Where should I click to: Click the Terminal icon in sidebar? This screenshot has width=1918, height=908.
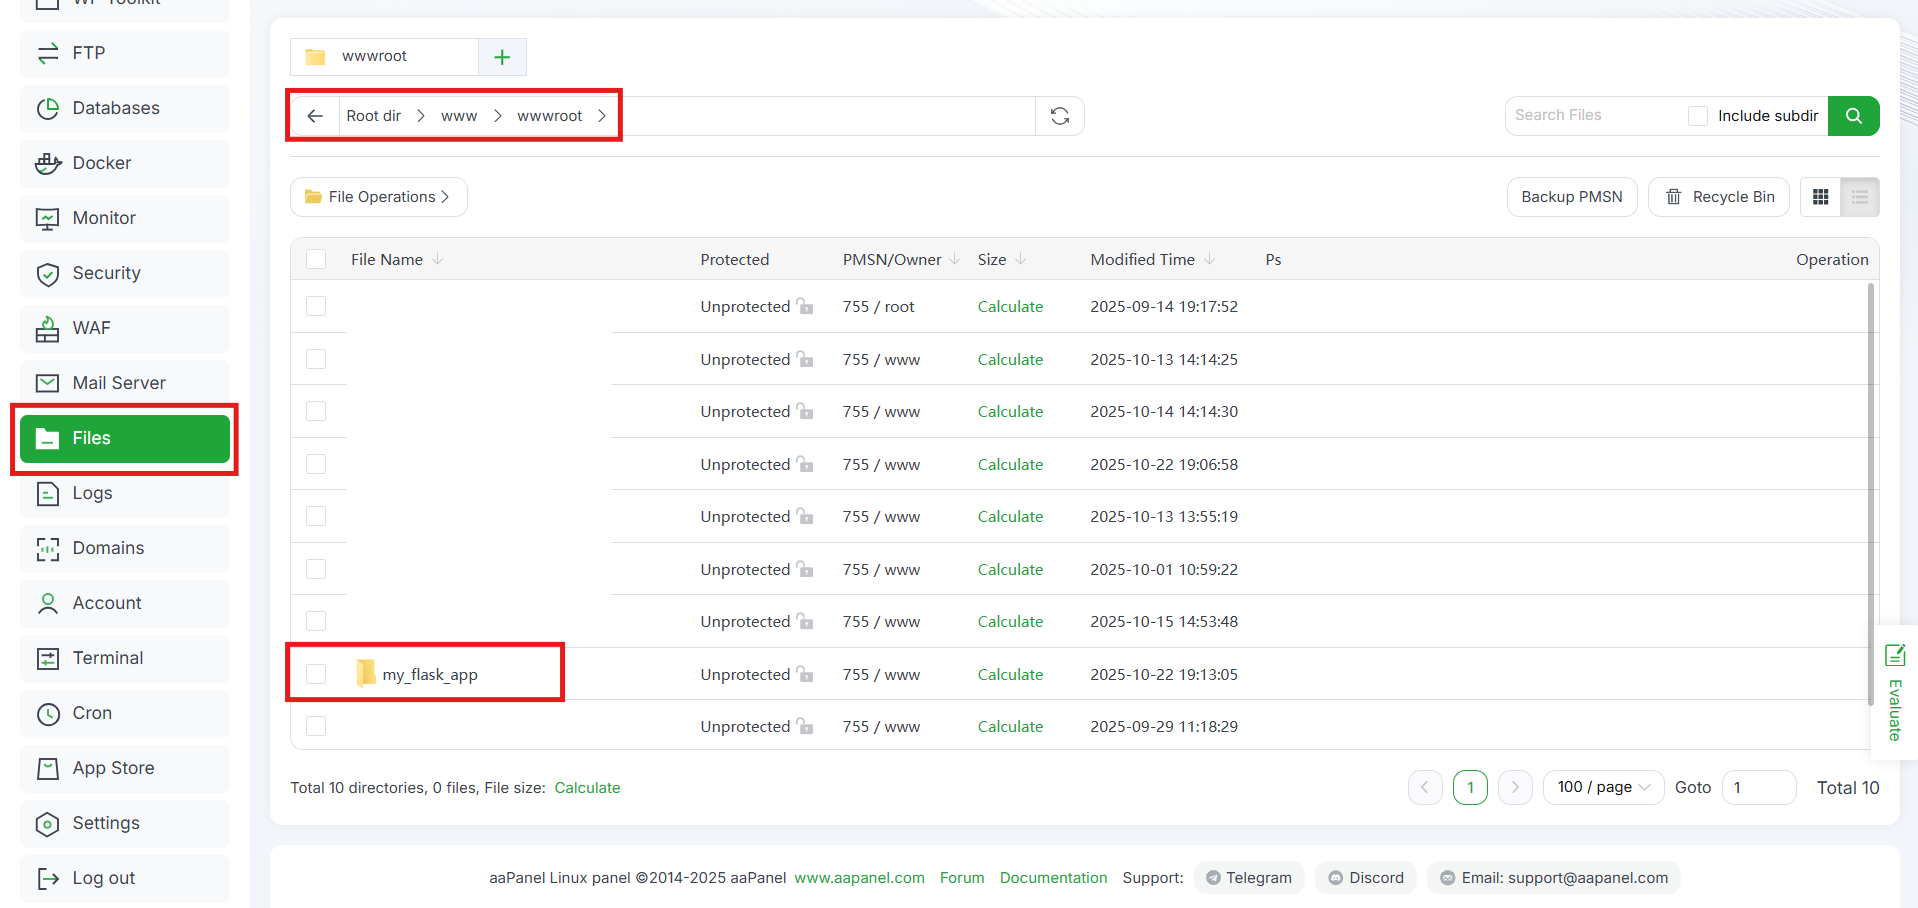[x=47, y=658]
